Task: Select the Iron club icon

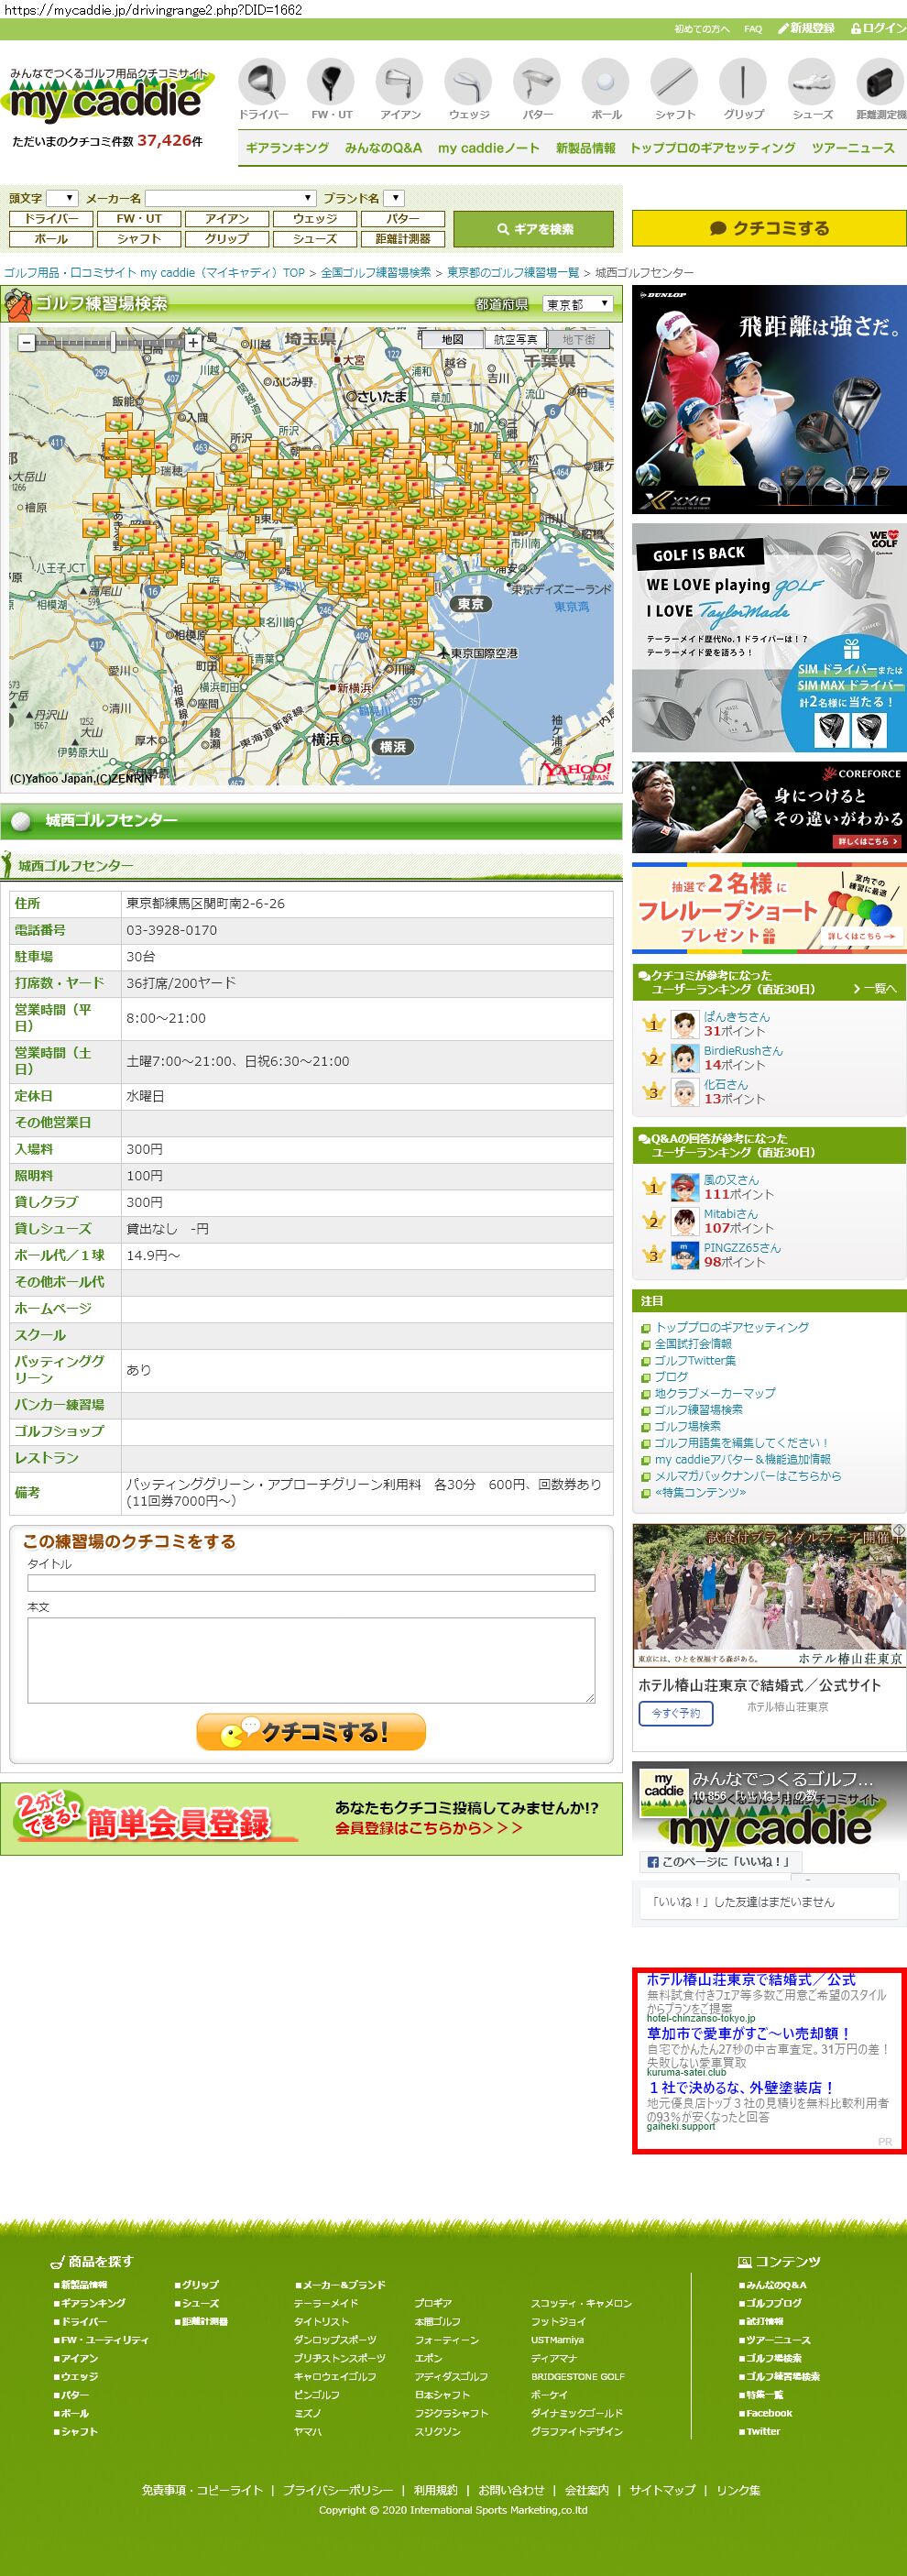Action: (x=400, y=82)
